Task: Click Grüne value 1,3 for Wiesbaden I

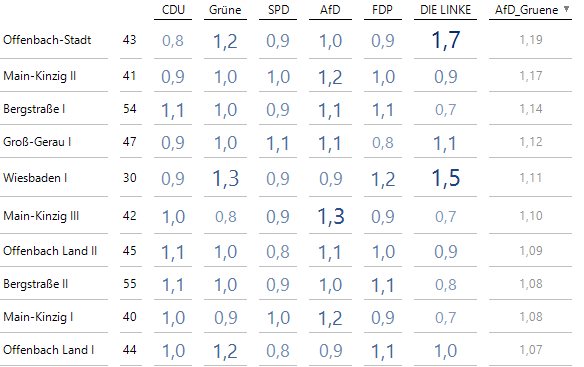Action: click(x=225, y=178)
